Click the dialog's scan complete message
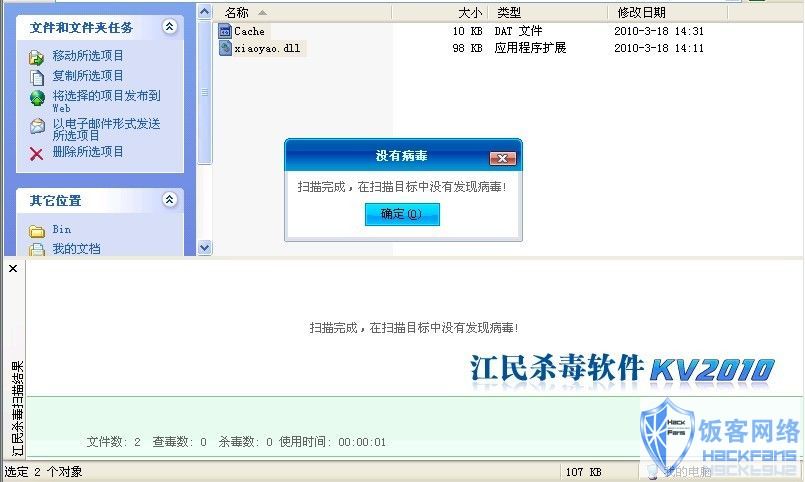 (x=402, y=187)
